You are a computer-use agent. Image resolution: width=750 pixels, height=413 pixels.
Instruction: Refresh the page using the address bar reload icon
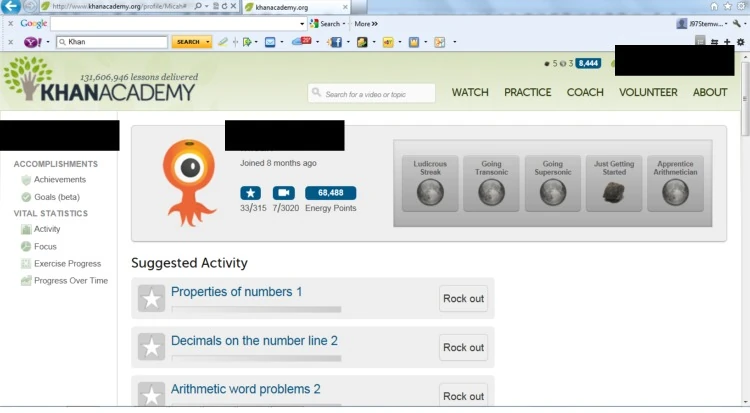(224, 6)
